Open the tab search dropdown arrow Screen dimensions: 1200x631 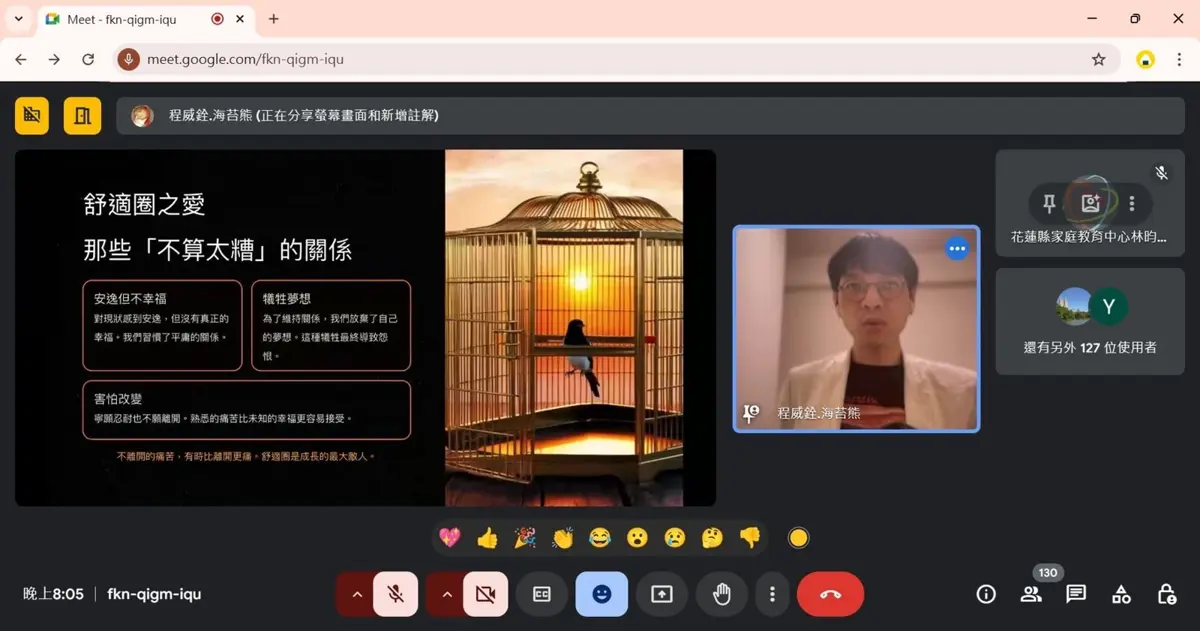point(18,19)
